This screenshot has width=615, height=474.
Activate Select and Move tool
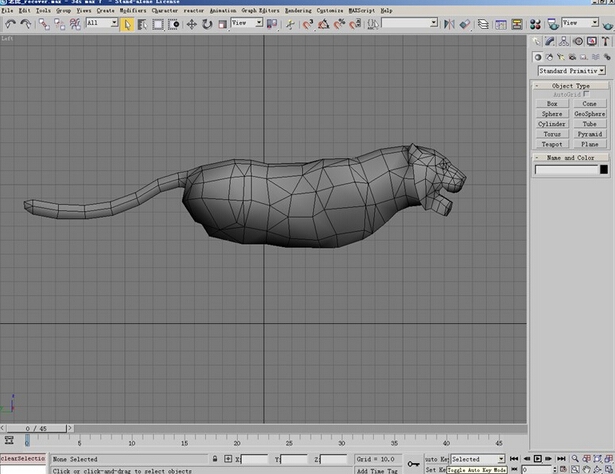[191, 24]
